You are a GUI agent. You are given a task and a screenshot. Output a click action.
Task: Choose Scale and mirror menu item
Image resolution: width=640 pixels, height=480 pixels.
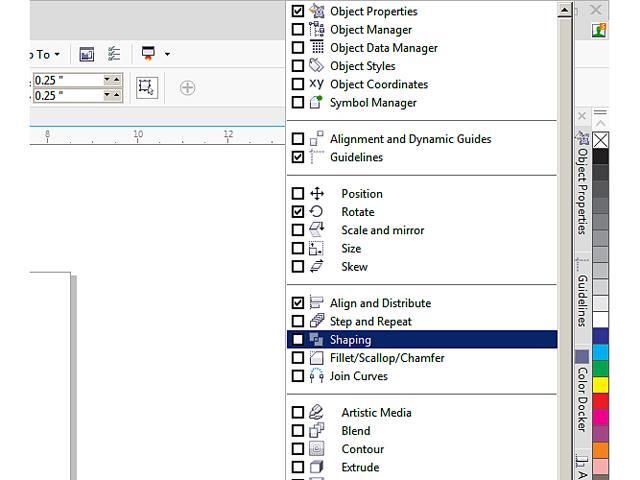click(382, 230)
